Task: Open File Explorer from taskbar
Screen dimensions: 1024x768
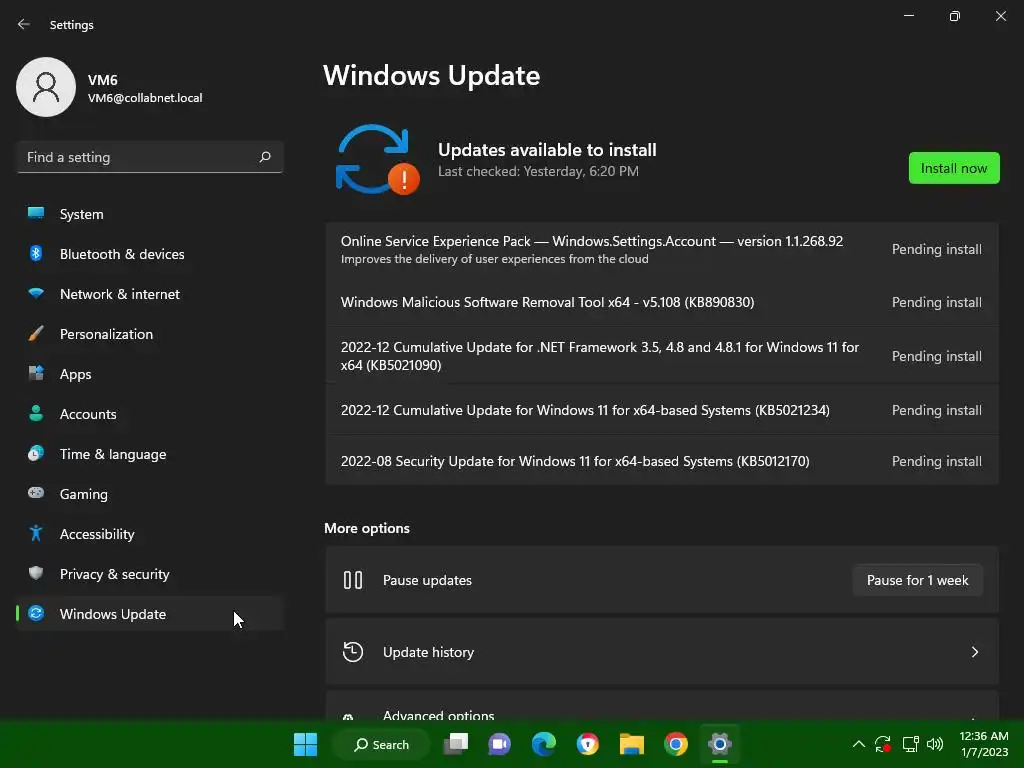Action: click(632, 744)
